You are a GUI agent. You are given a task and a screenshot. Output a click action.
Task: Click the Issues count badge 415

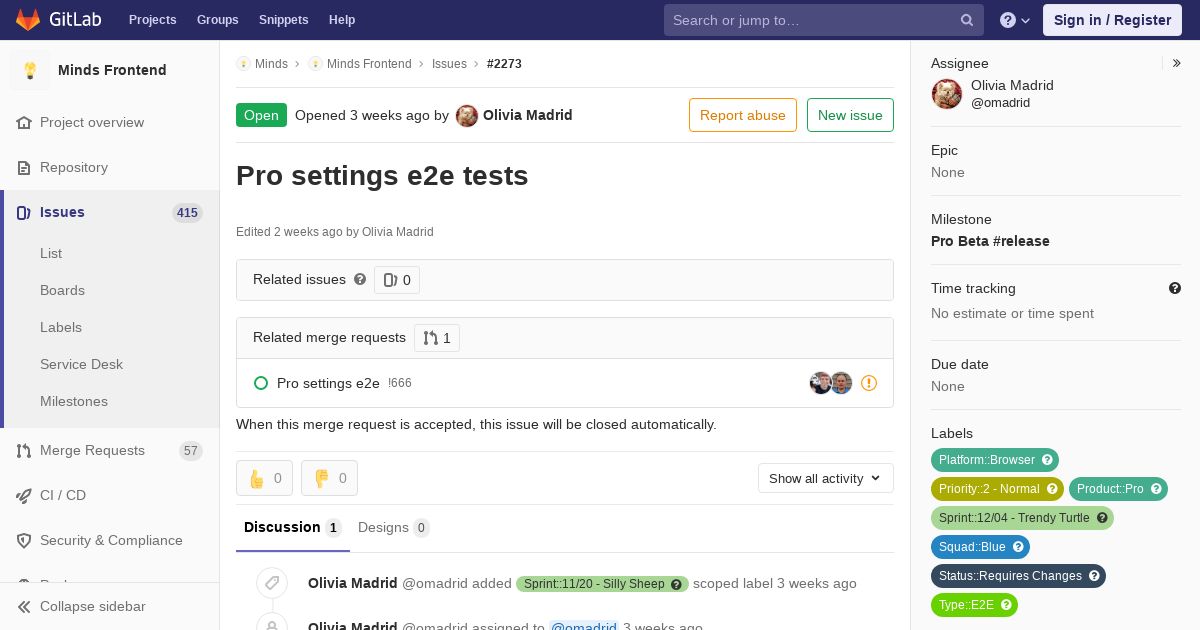187,213
